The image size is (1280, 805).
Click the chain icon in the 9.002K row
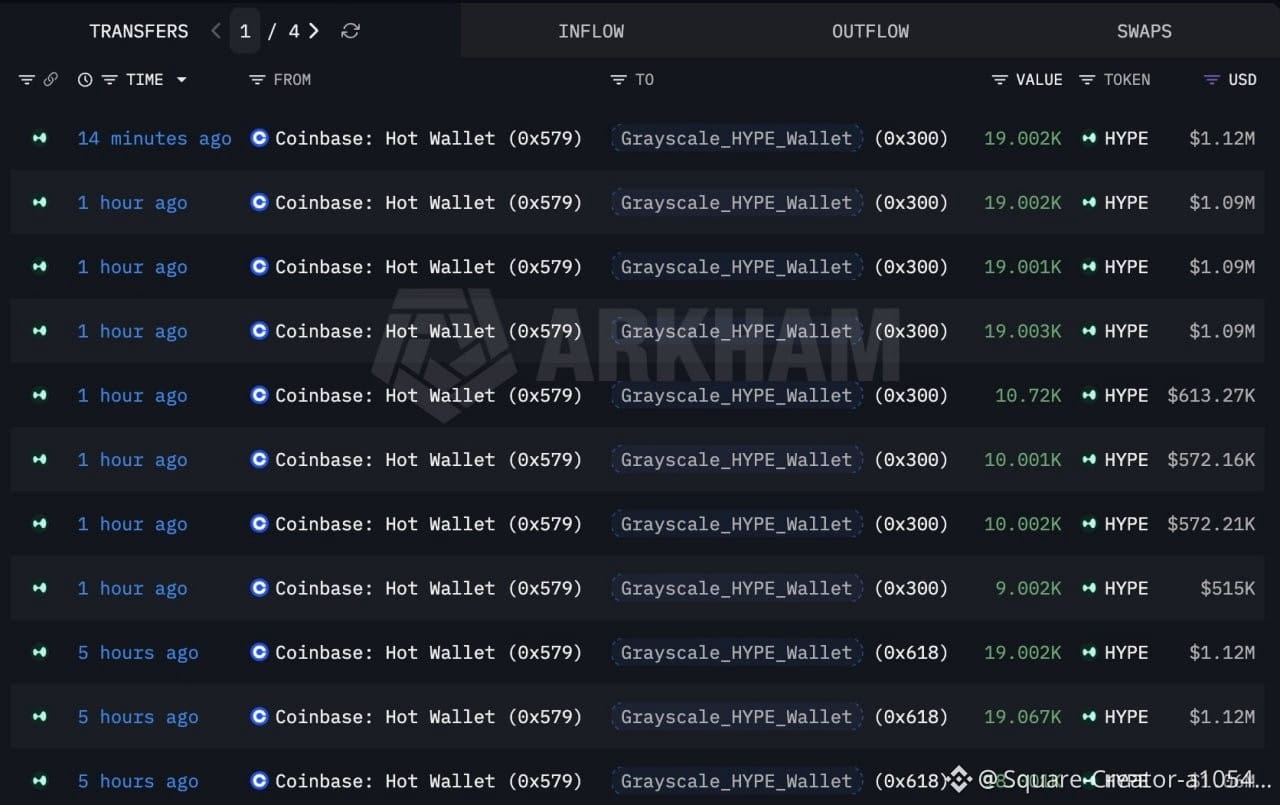click(x=39, y=588)
